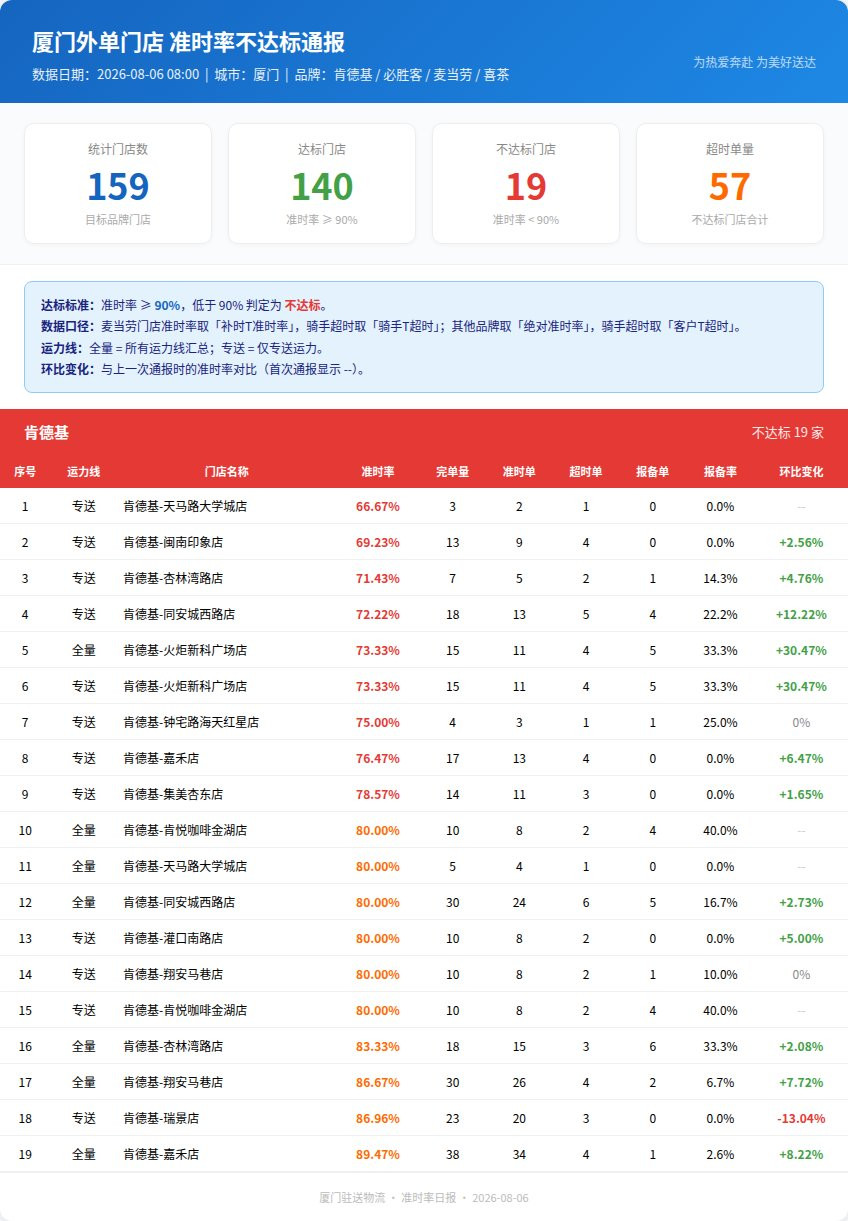Screen dimensions: 848x1221
Task: Select the 达标门店 value 140
Action: coord(322,187)
